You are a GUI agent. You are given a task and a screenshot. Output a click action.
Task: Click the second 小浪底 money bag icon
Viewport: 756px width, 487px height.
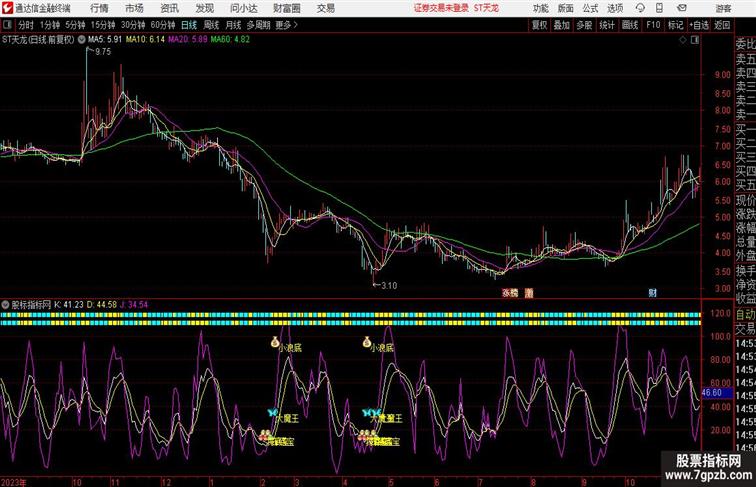point(367,342)
